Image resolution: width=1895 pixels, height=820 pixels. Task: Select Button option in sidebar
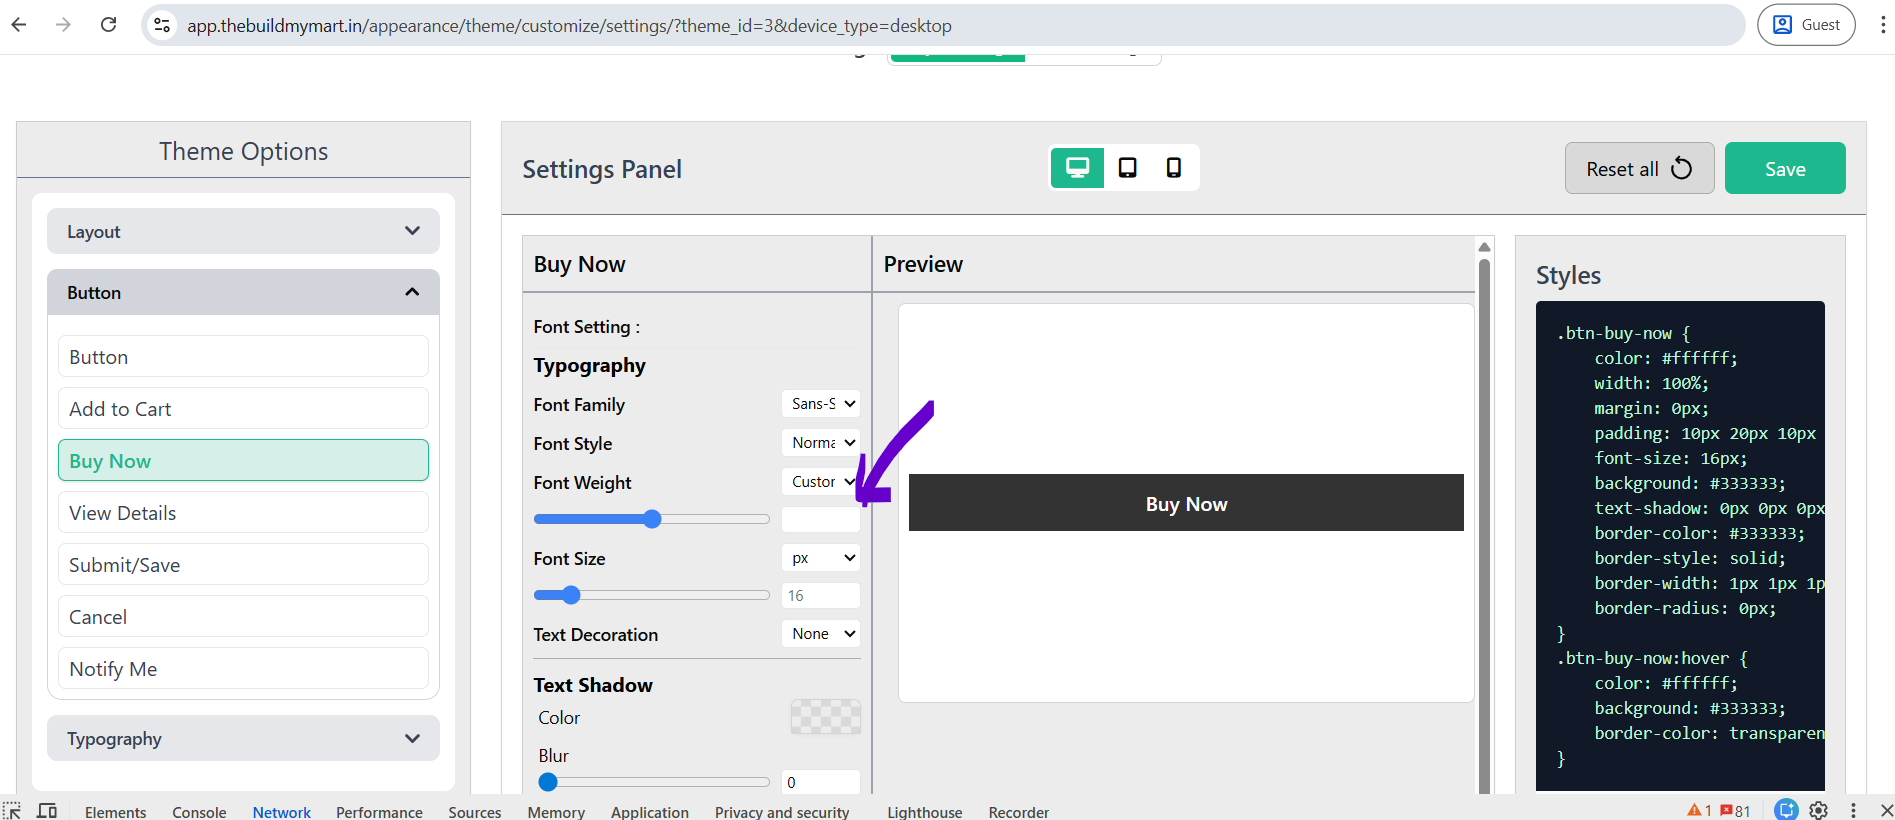243,356
